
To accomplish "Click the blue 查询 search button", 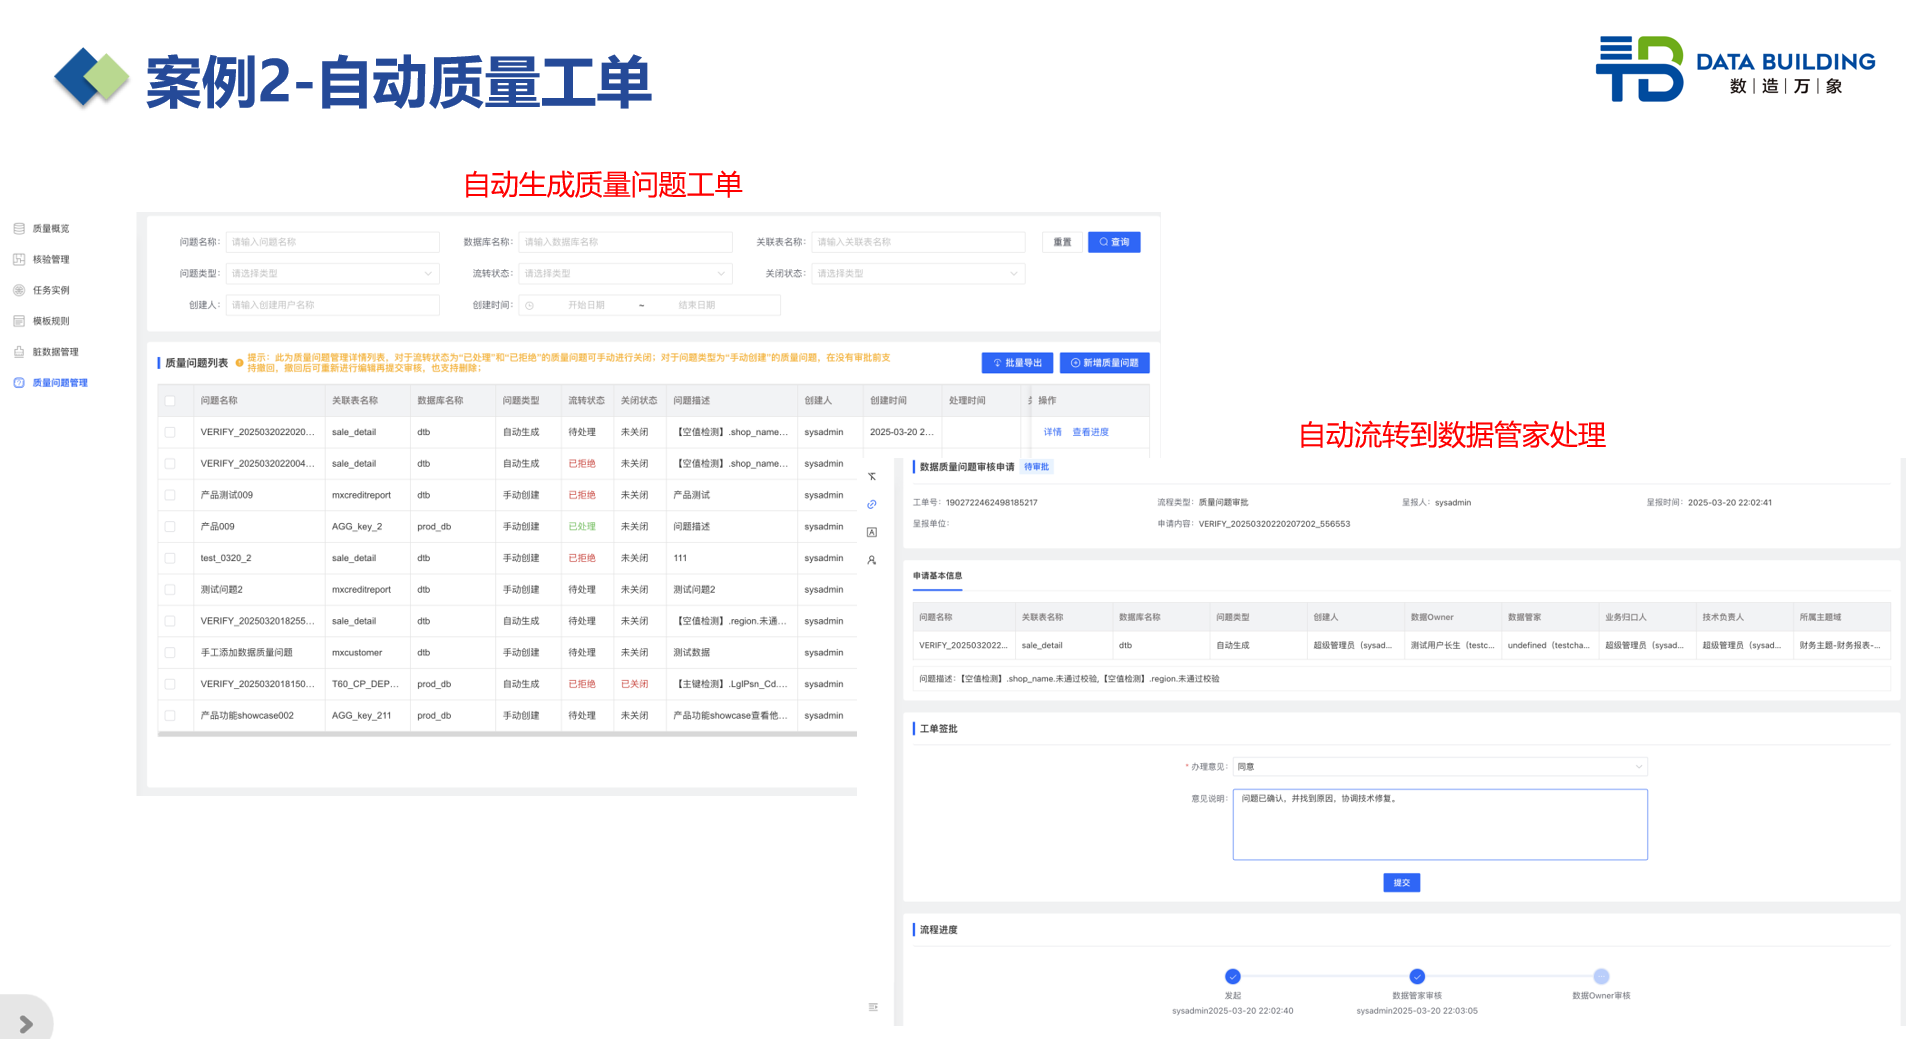I will [x=1114, y=242].
